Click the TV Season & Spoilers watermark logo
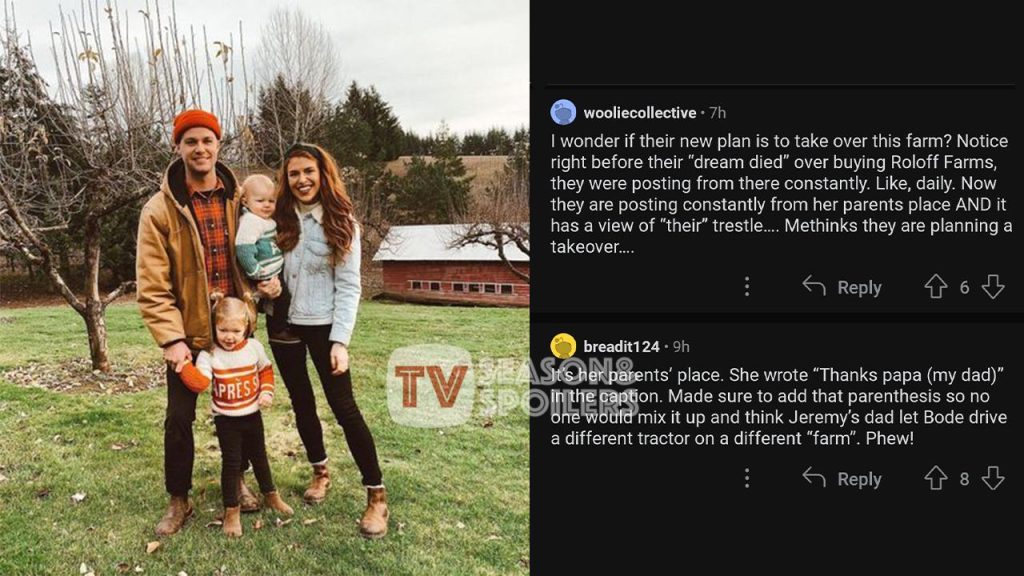This screenshot has height=576, width=1024. point(432,386)
